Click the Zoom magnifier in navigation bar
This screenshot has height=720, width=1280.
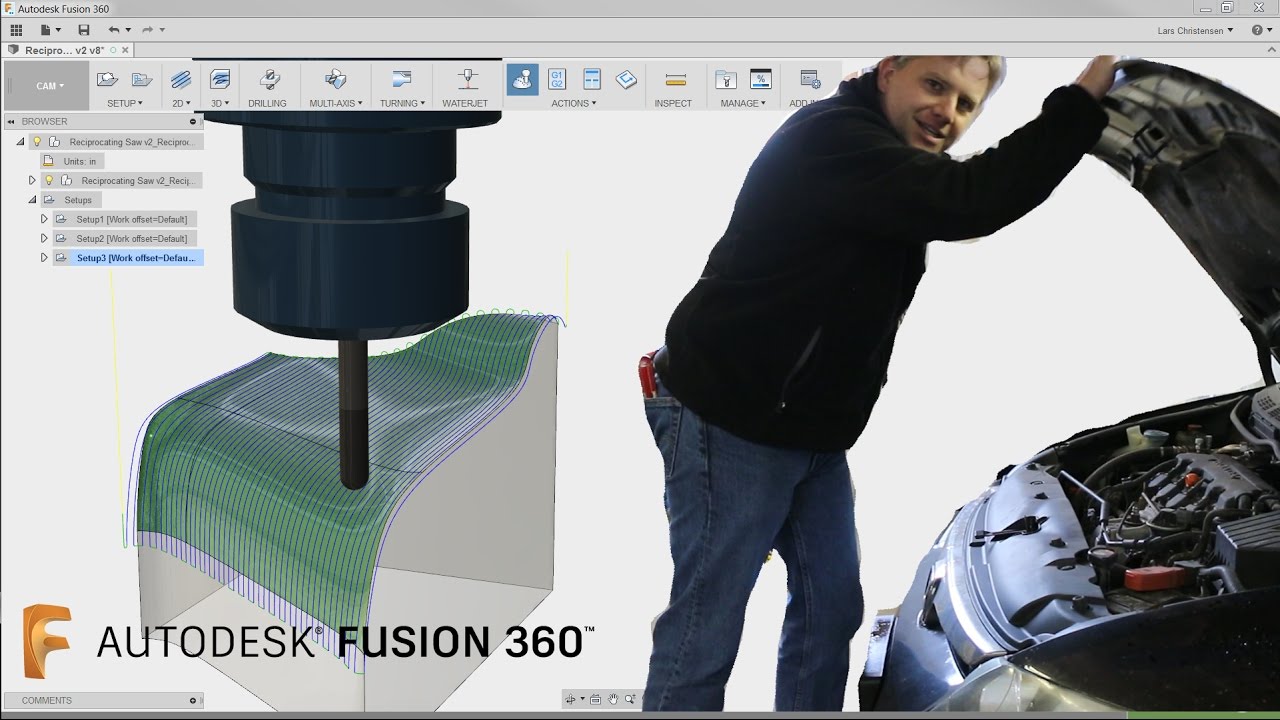(x=630, y=700)
